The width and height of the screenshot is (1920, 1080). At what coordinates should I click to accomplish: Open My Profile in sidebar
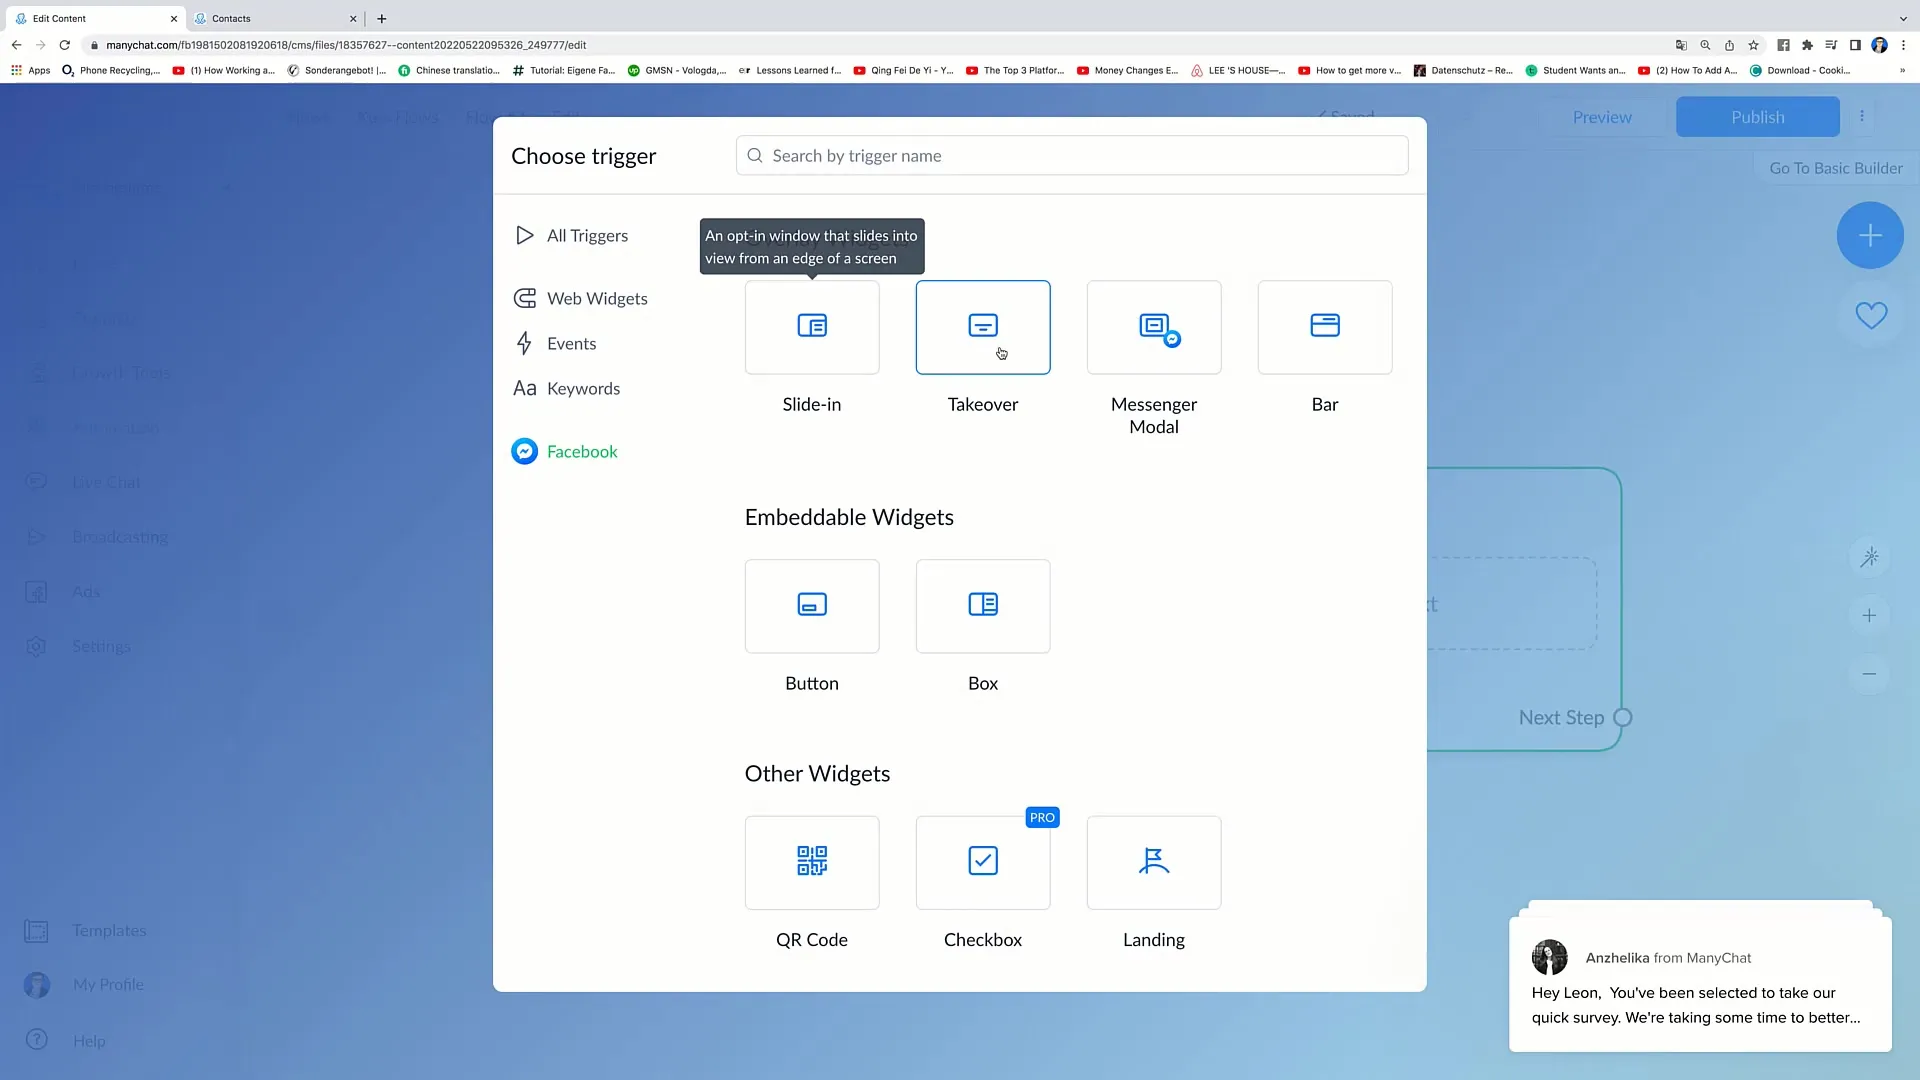(x=85, y=985)
